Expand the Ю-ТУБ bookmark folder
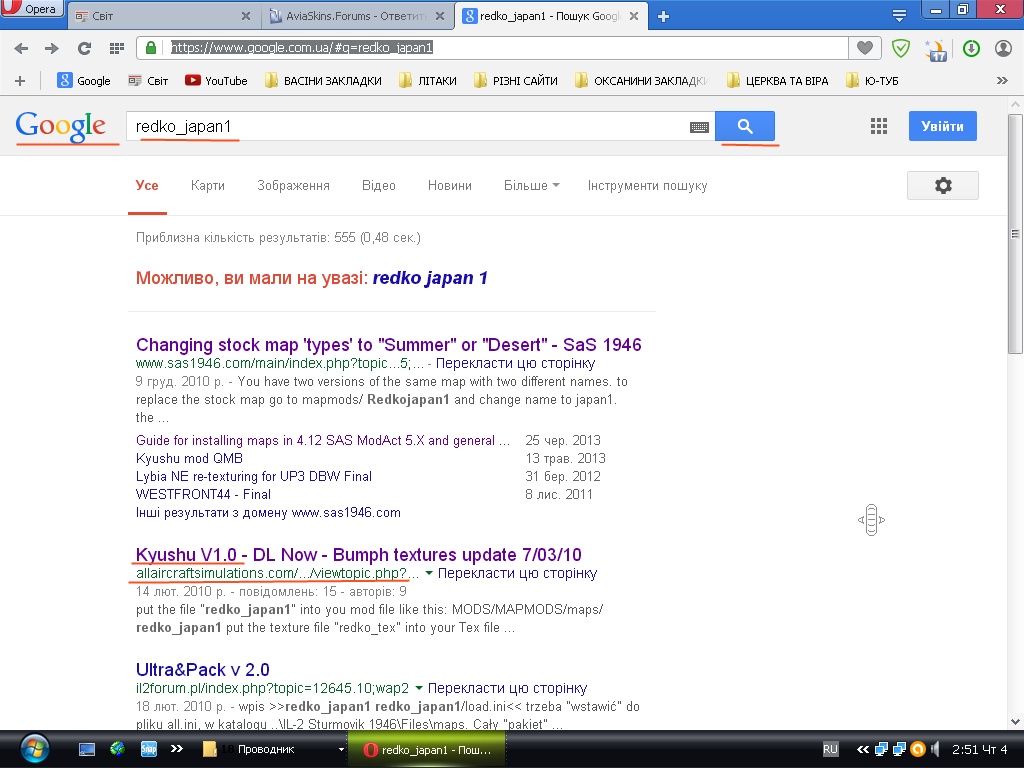The width and height of the screenshot is (1024, 768). (872, 81)
